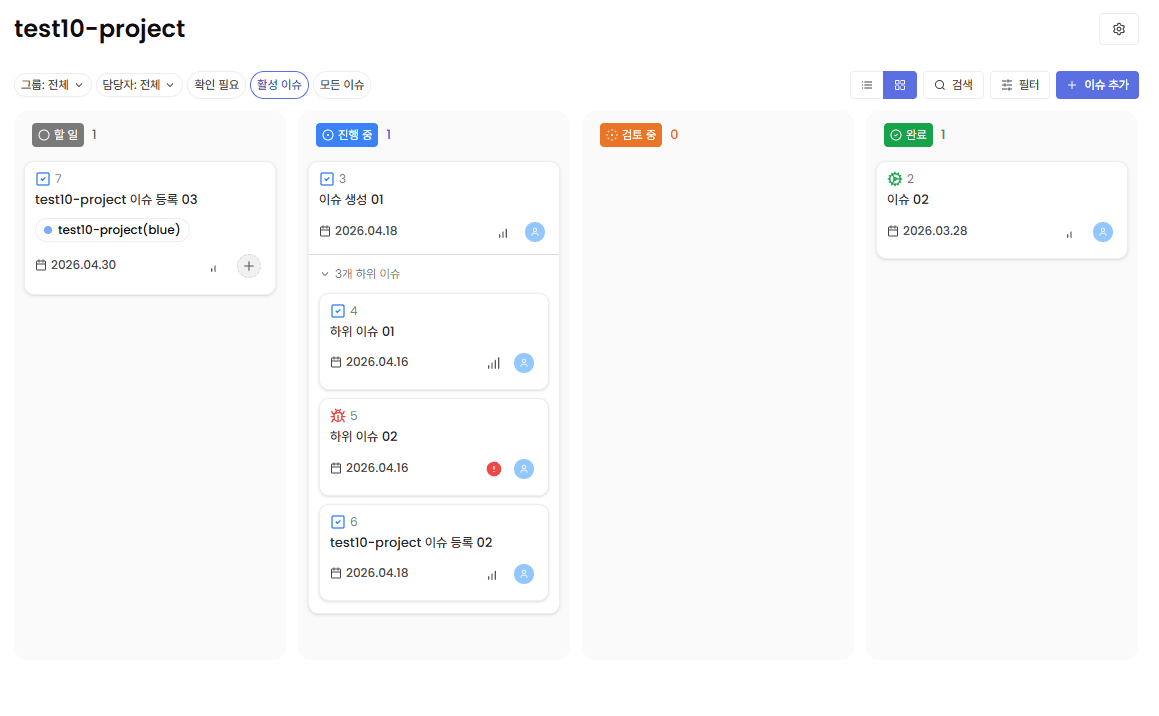The height and width of the screenshot is (716, 1159).
Task: Click the test10-project page title
Action: click(100, 29)
